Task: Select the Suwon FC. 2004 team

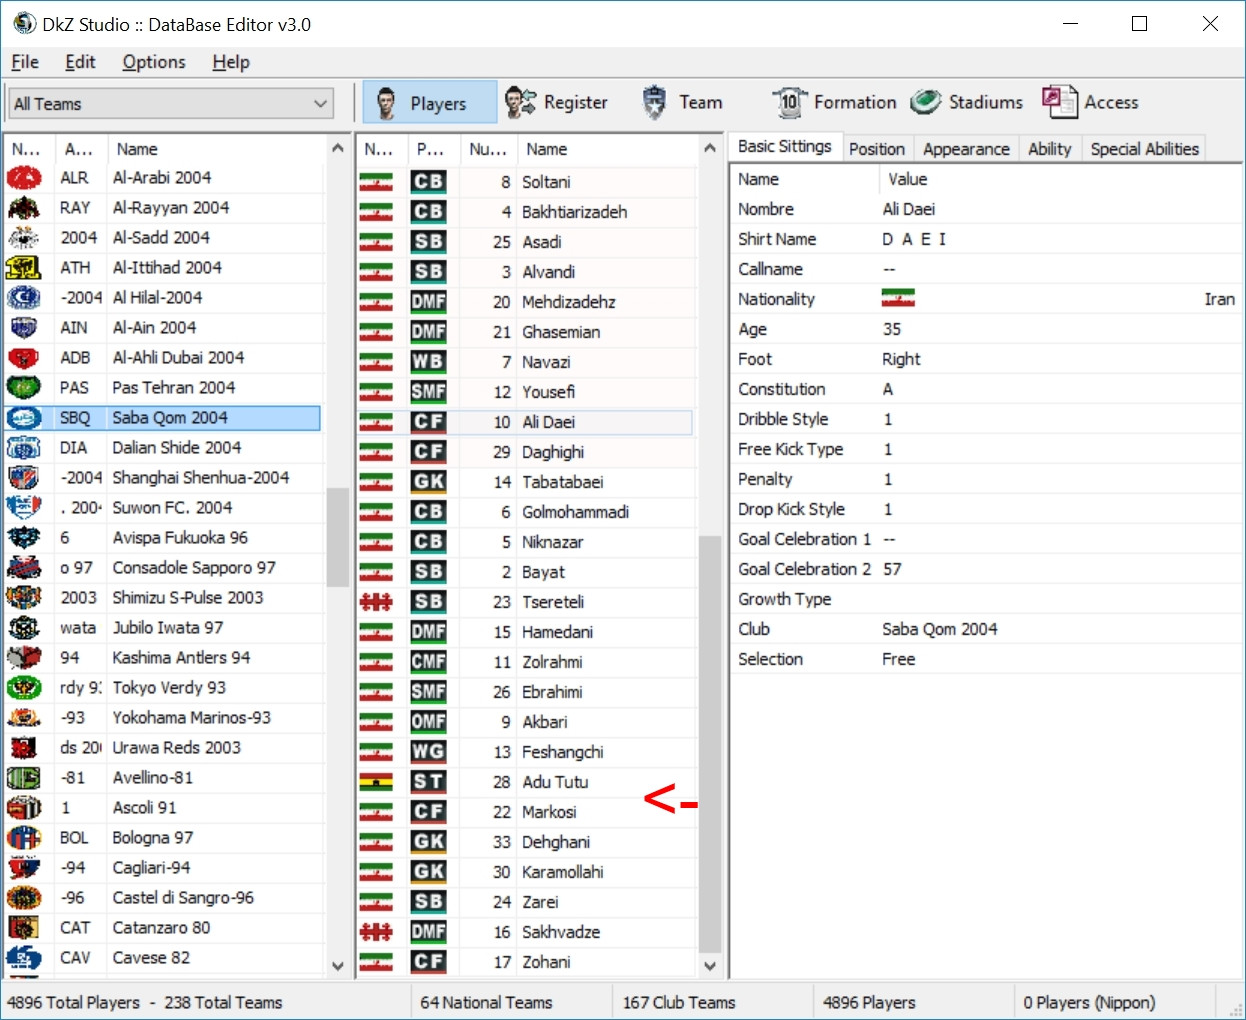Action: click(x=163, y=508)
